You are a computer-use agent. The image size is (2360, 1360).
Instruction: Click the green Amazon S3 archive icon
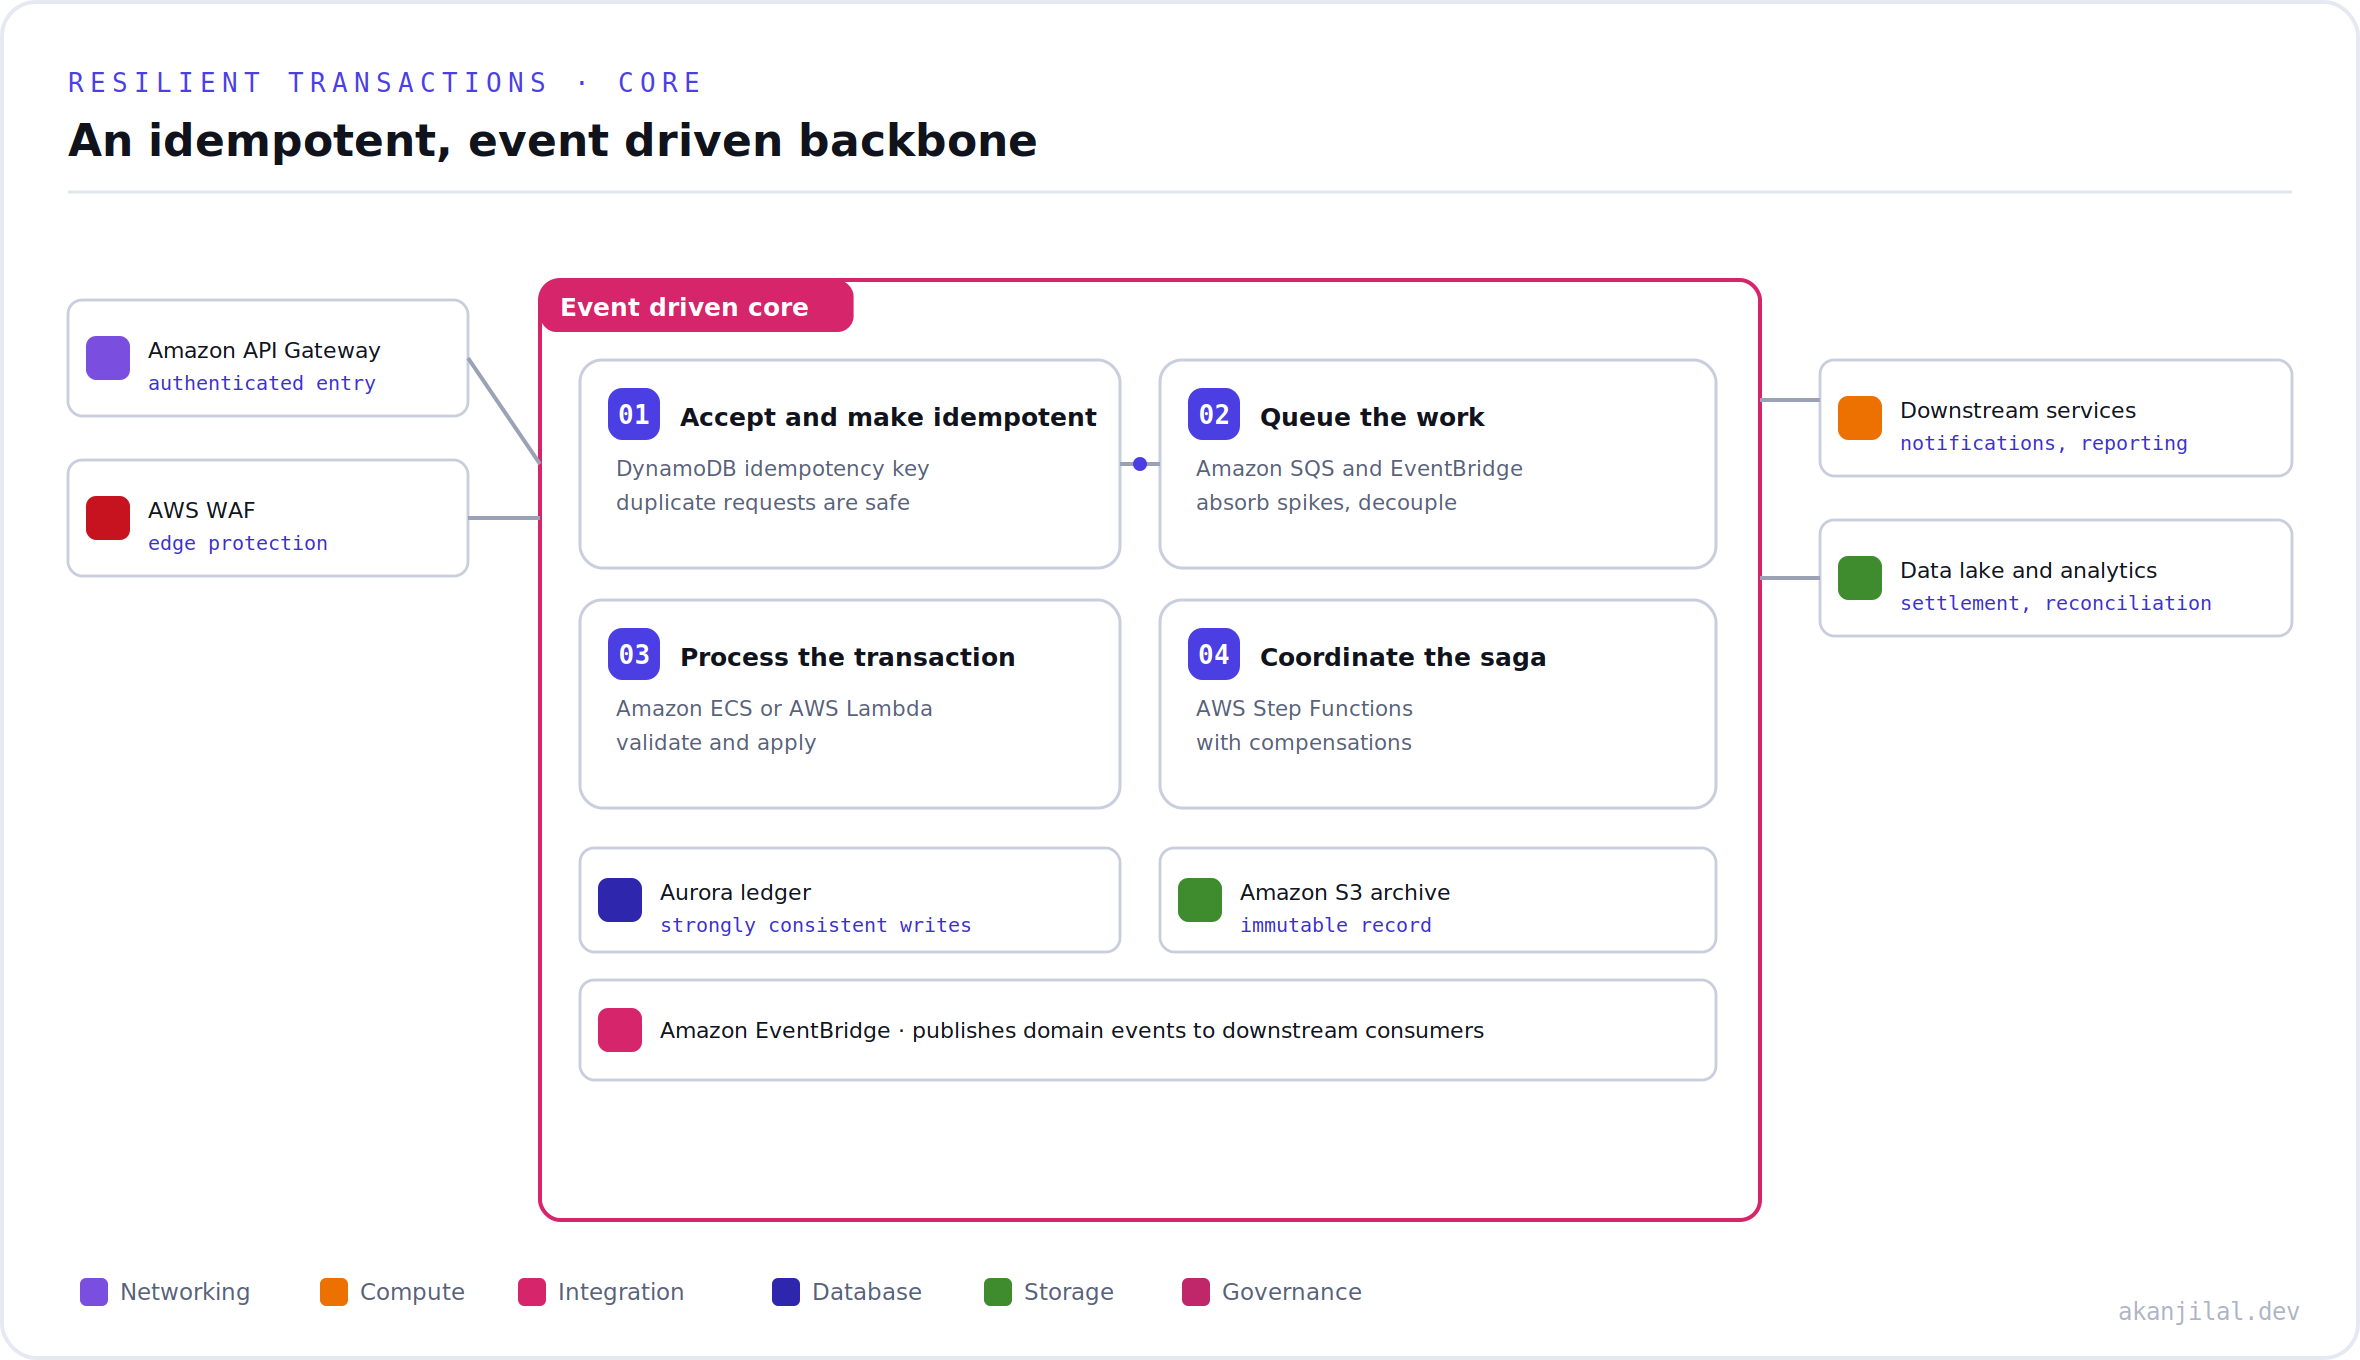point(1200,900)
